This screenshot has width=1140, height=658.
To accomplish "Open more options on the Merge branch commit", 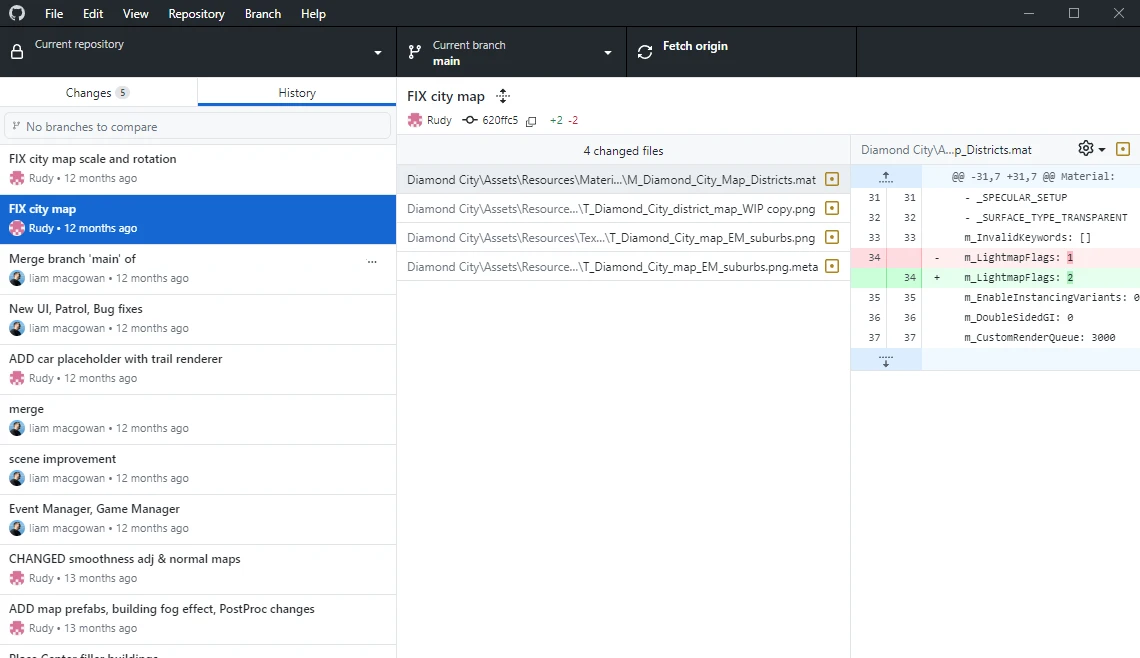I will point(372,261).
